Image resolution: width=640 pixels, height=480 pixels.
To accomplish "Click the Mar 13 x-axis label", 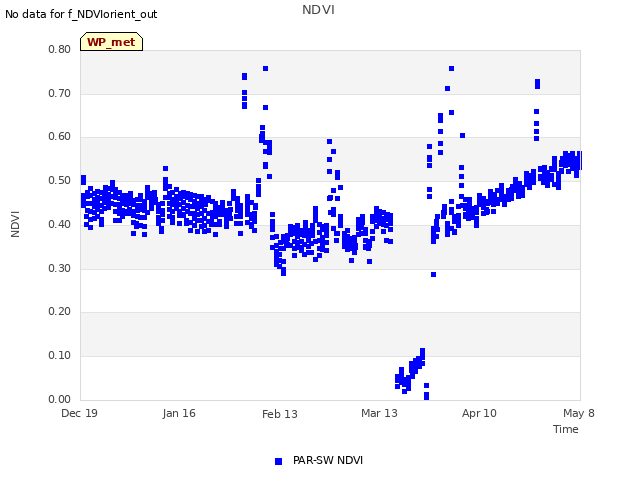I will (379, 413).
